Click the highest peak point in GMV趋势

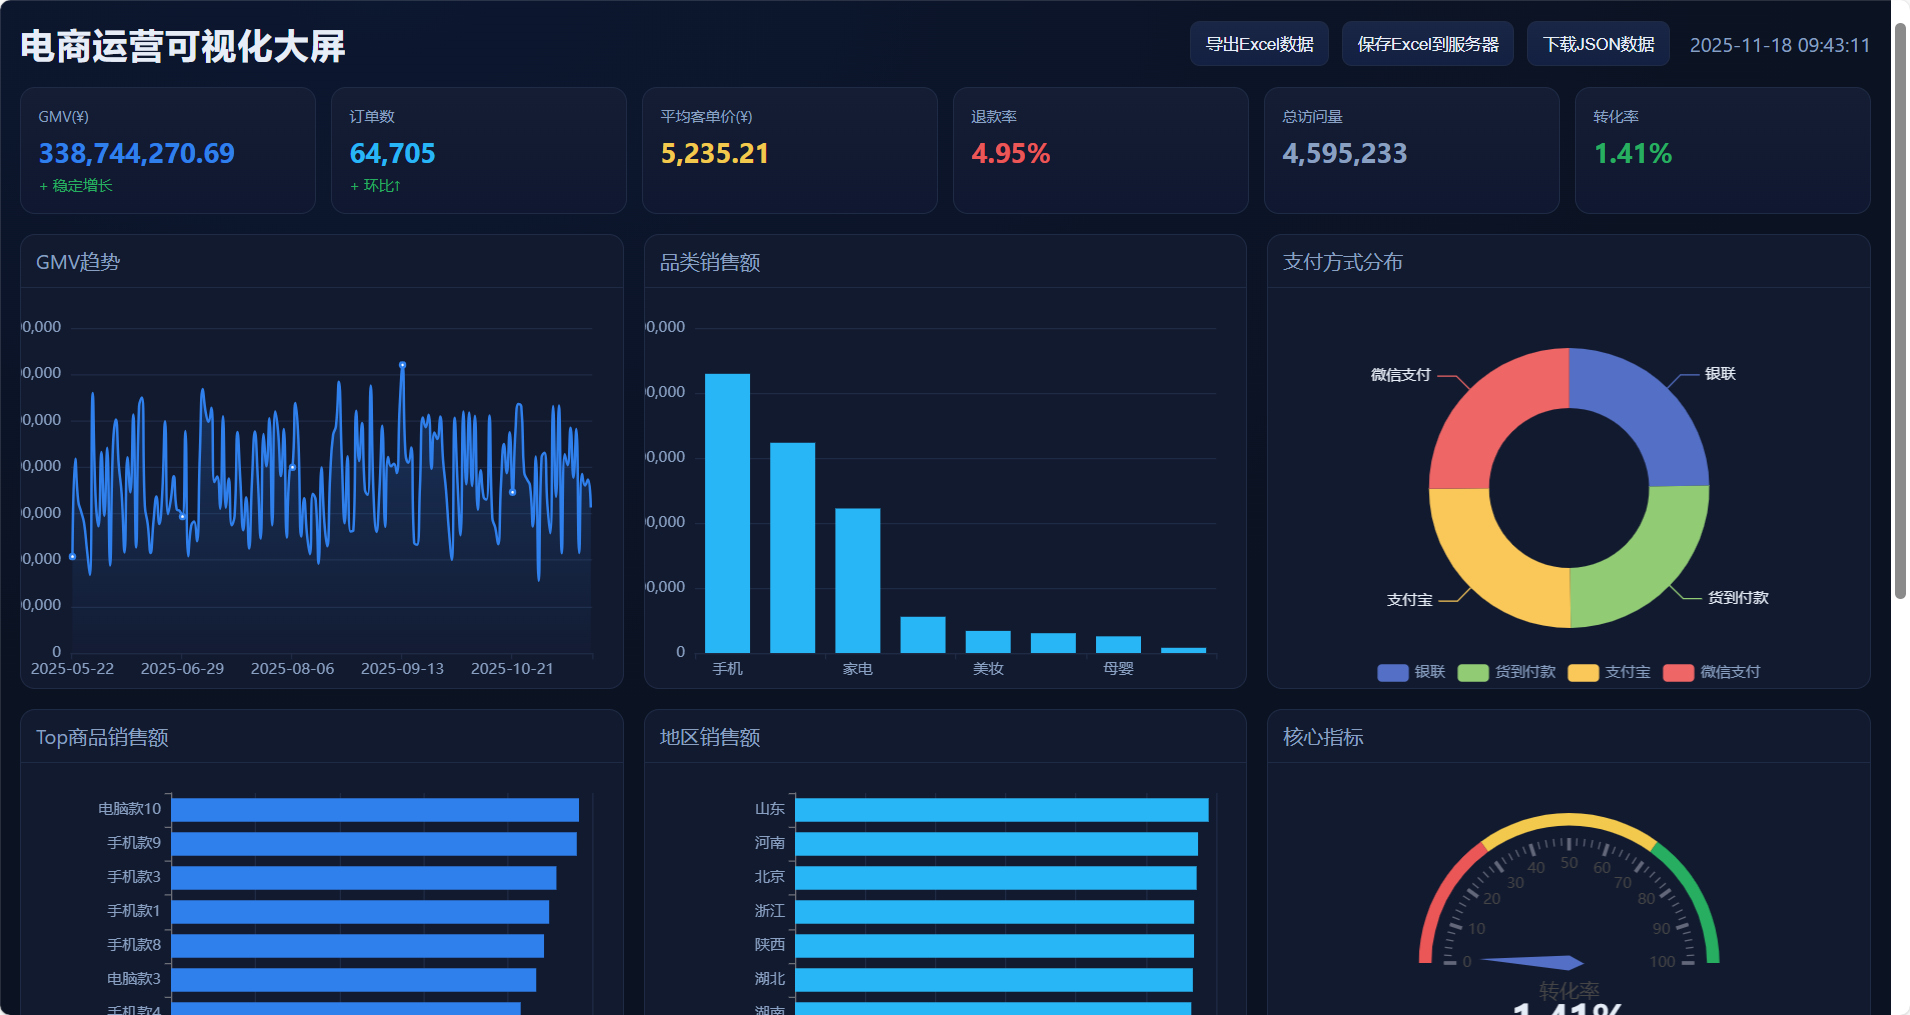[402, 365]
